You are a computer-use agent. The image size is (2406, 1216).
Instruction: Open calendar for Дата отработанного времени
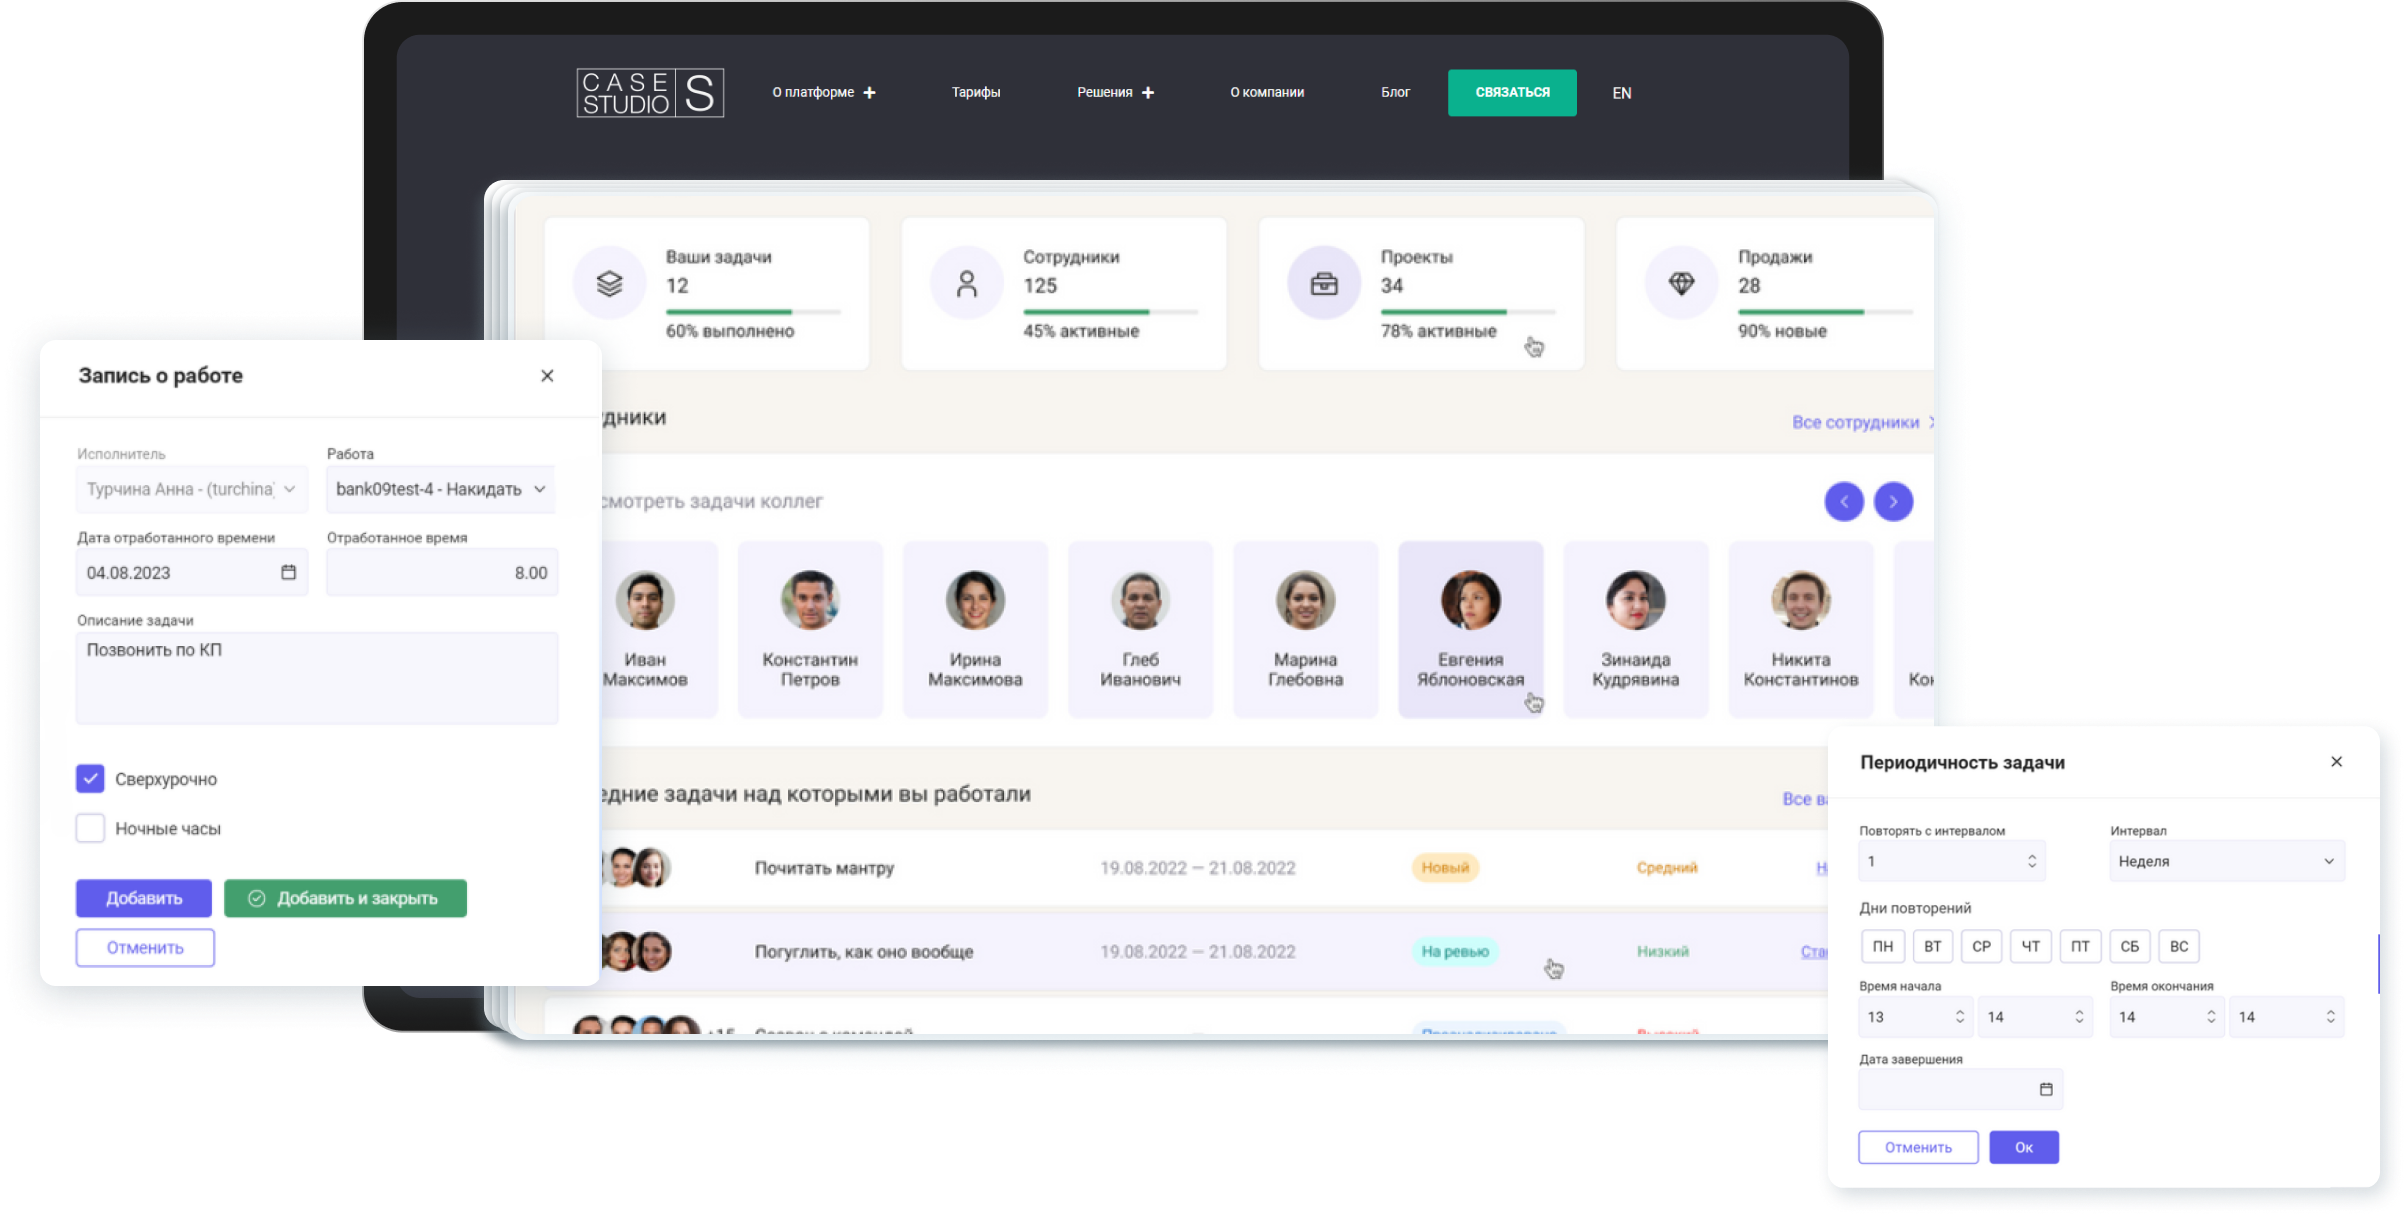point(288,572)
